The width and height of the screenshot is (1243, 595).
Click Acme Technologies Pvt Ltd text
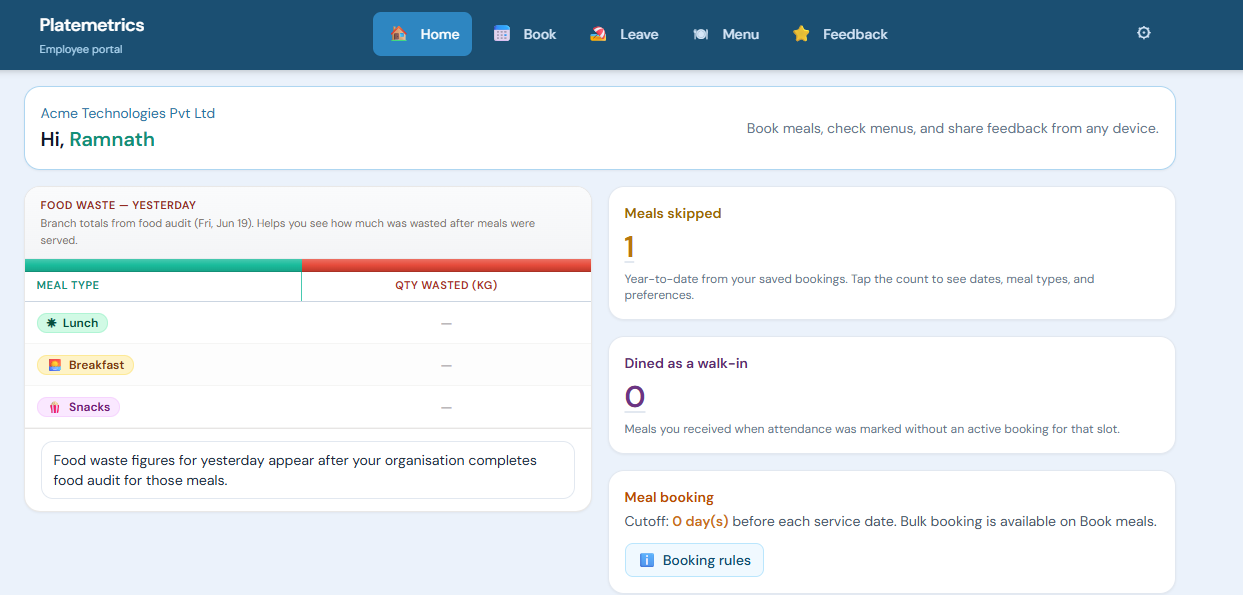(x=128, y=113)
